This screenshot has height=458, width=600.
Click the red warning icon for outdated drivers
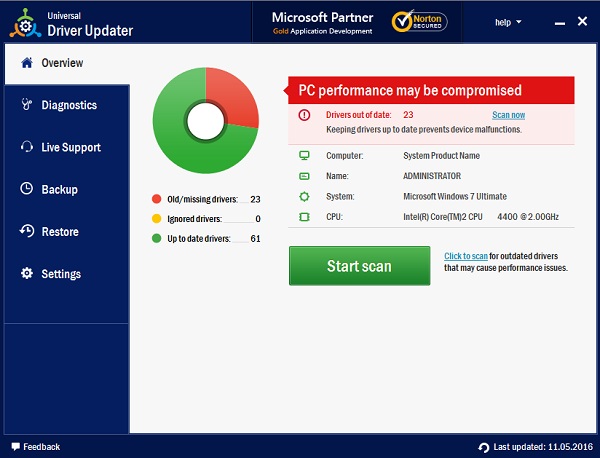(304, 115)
